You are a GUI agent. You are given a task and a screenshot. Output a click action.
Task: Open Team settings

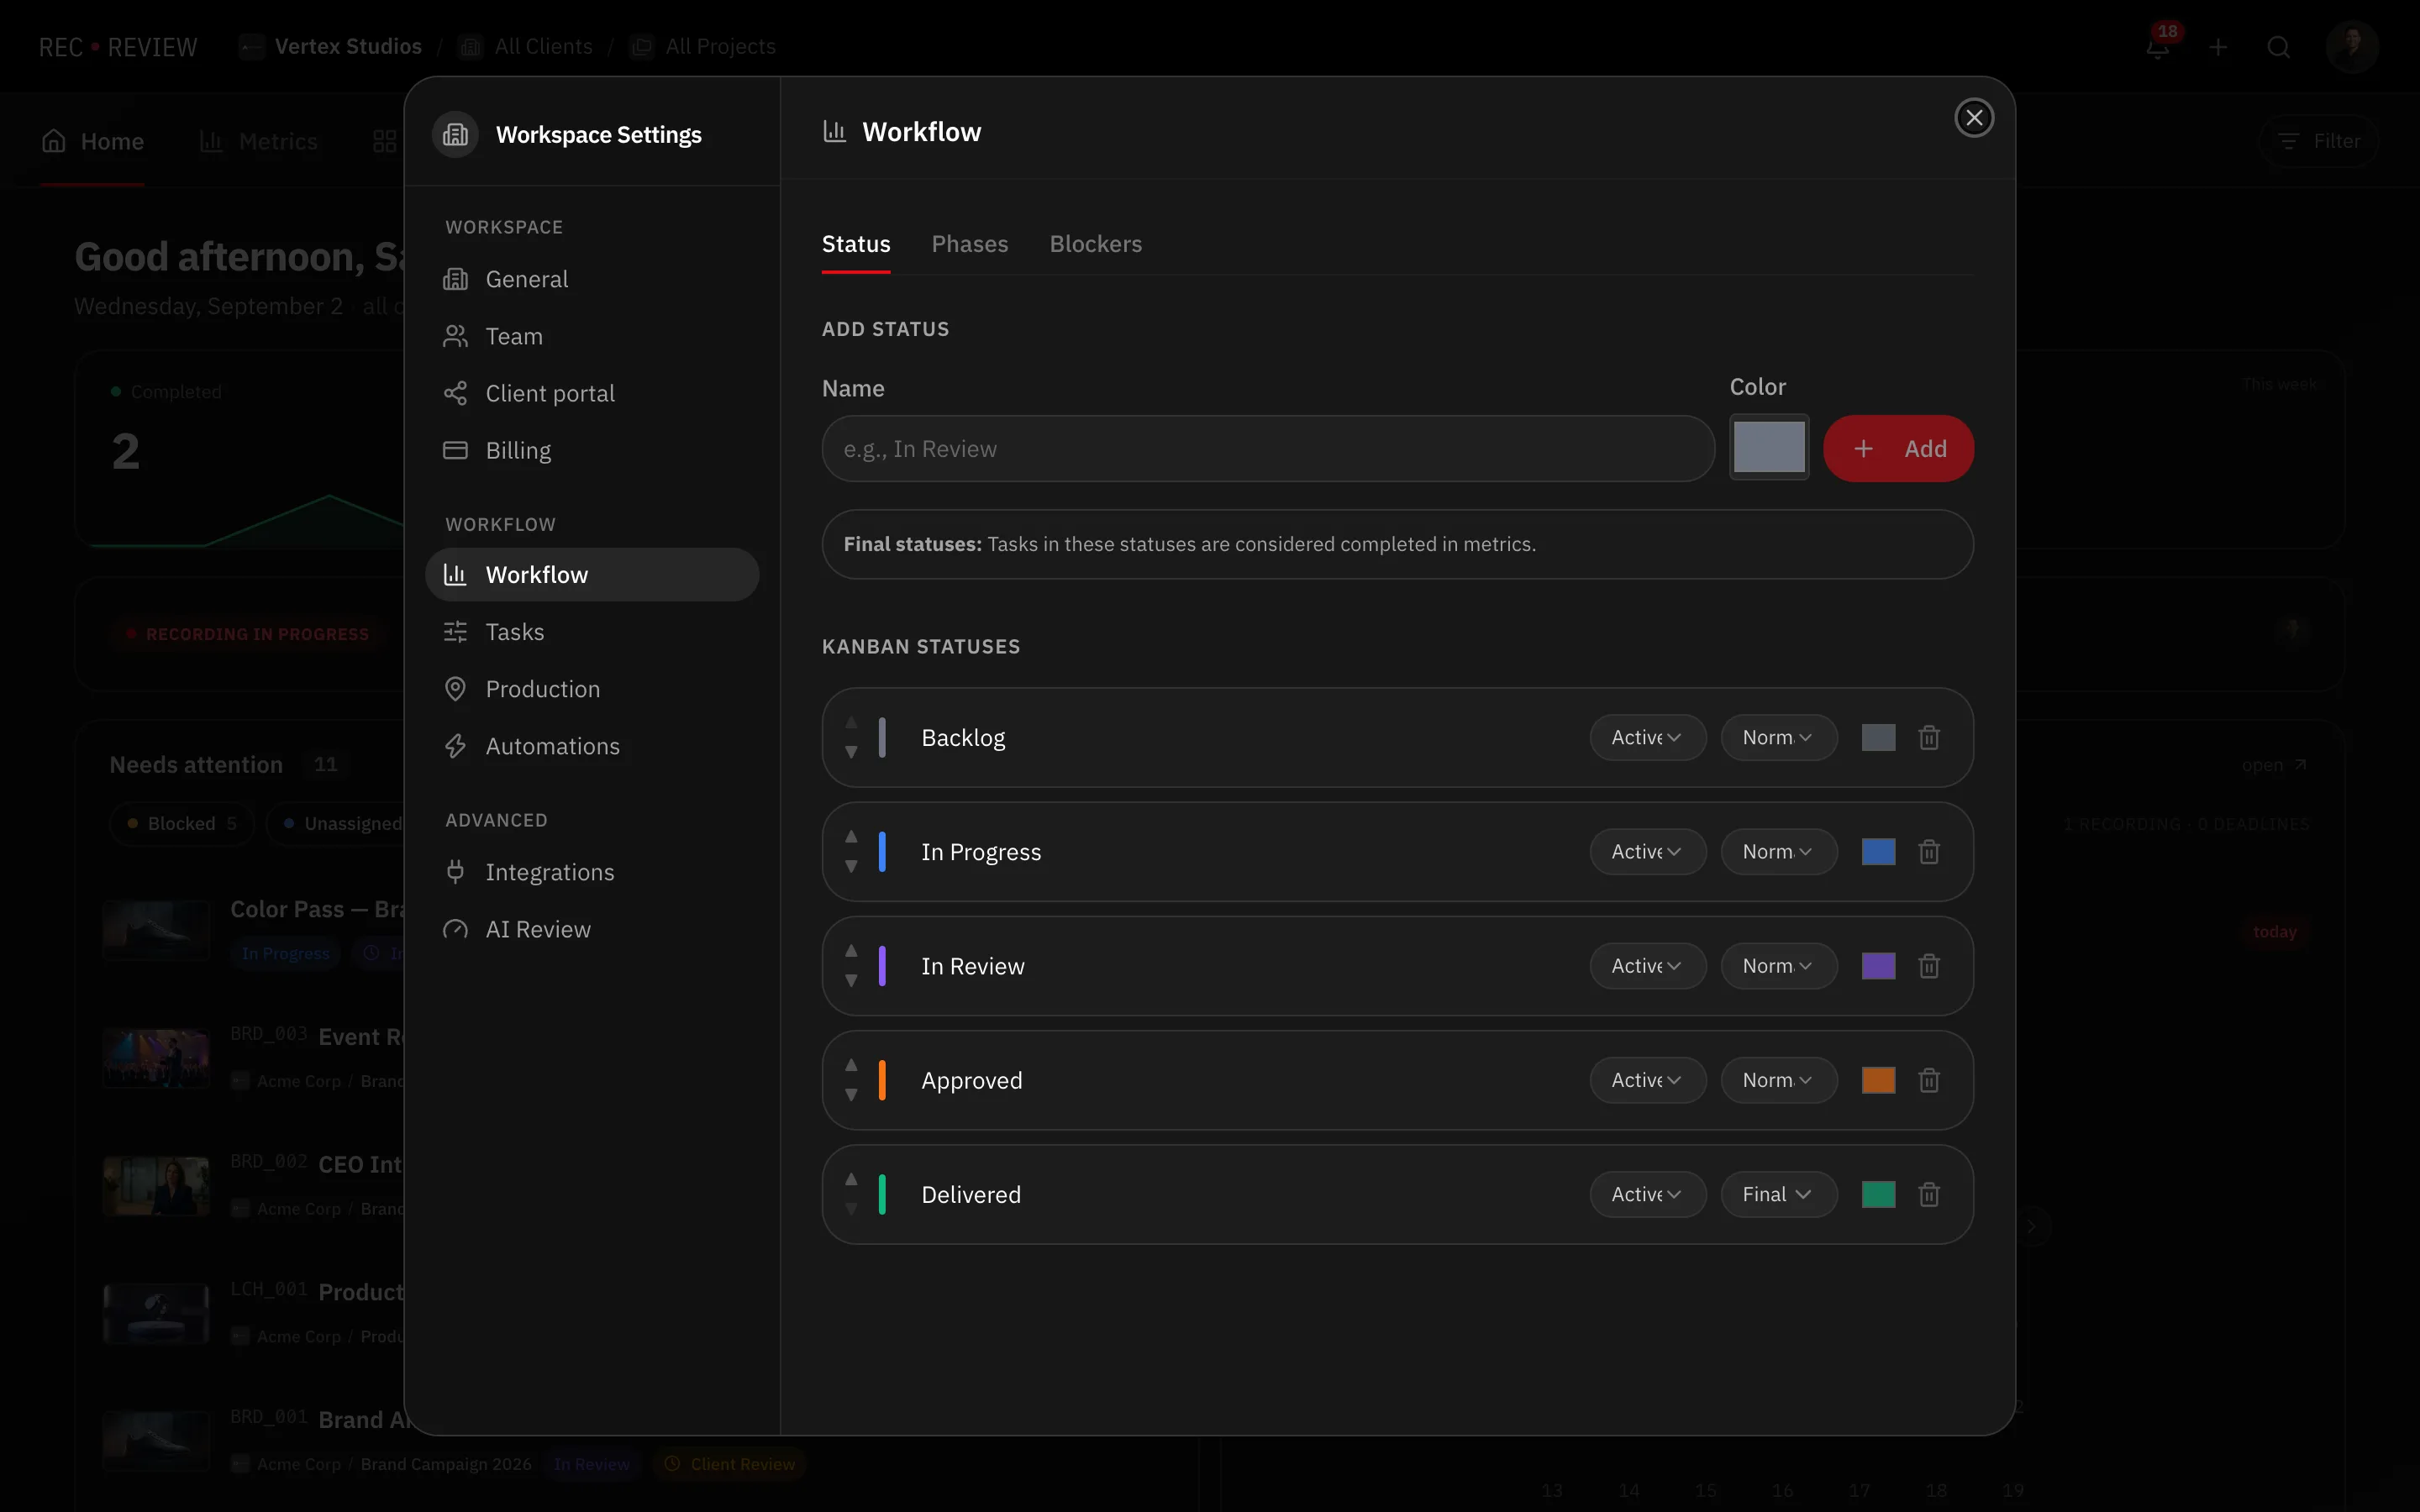point(592,337)
